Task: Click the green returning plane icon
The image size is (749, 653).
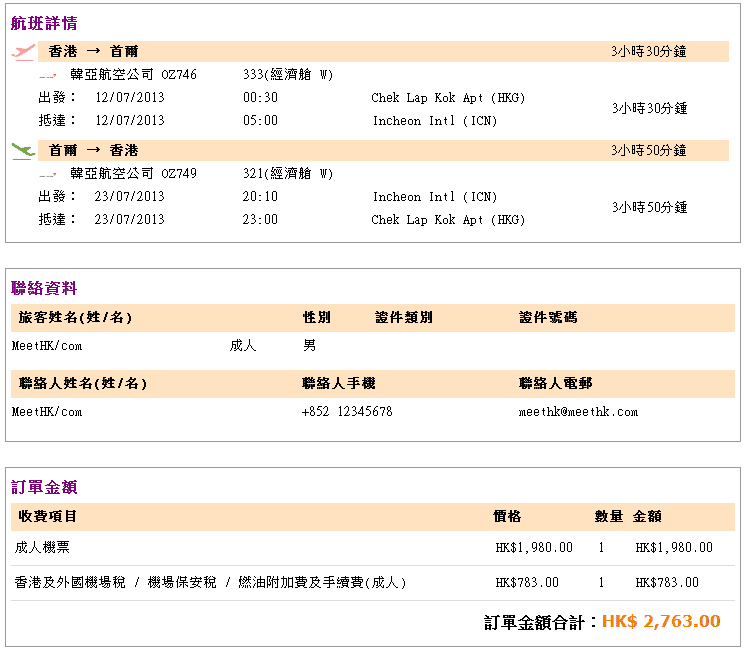Action: (x=23, y=151)
